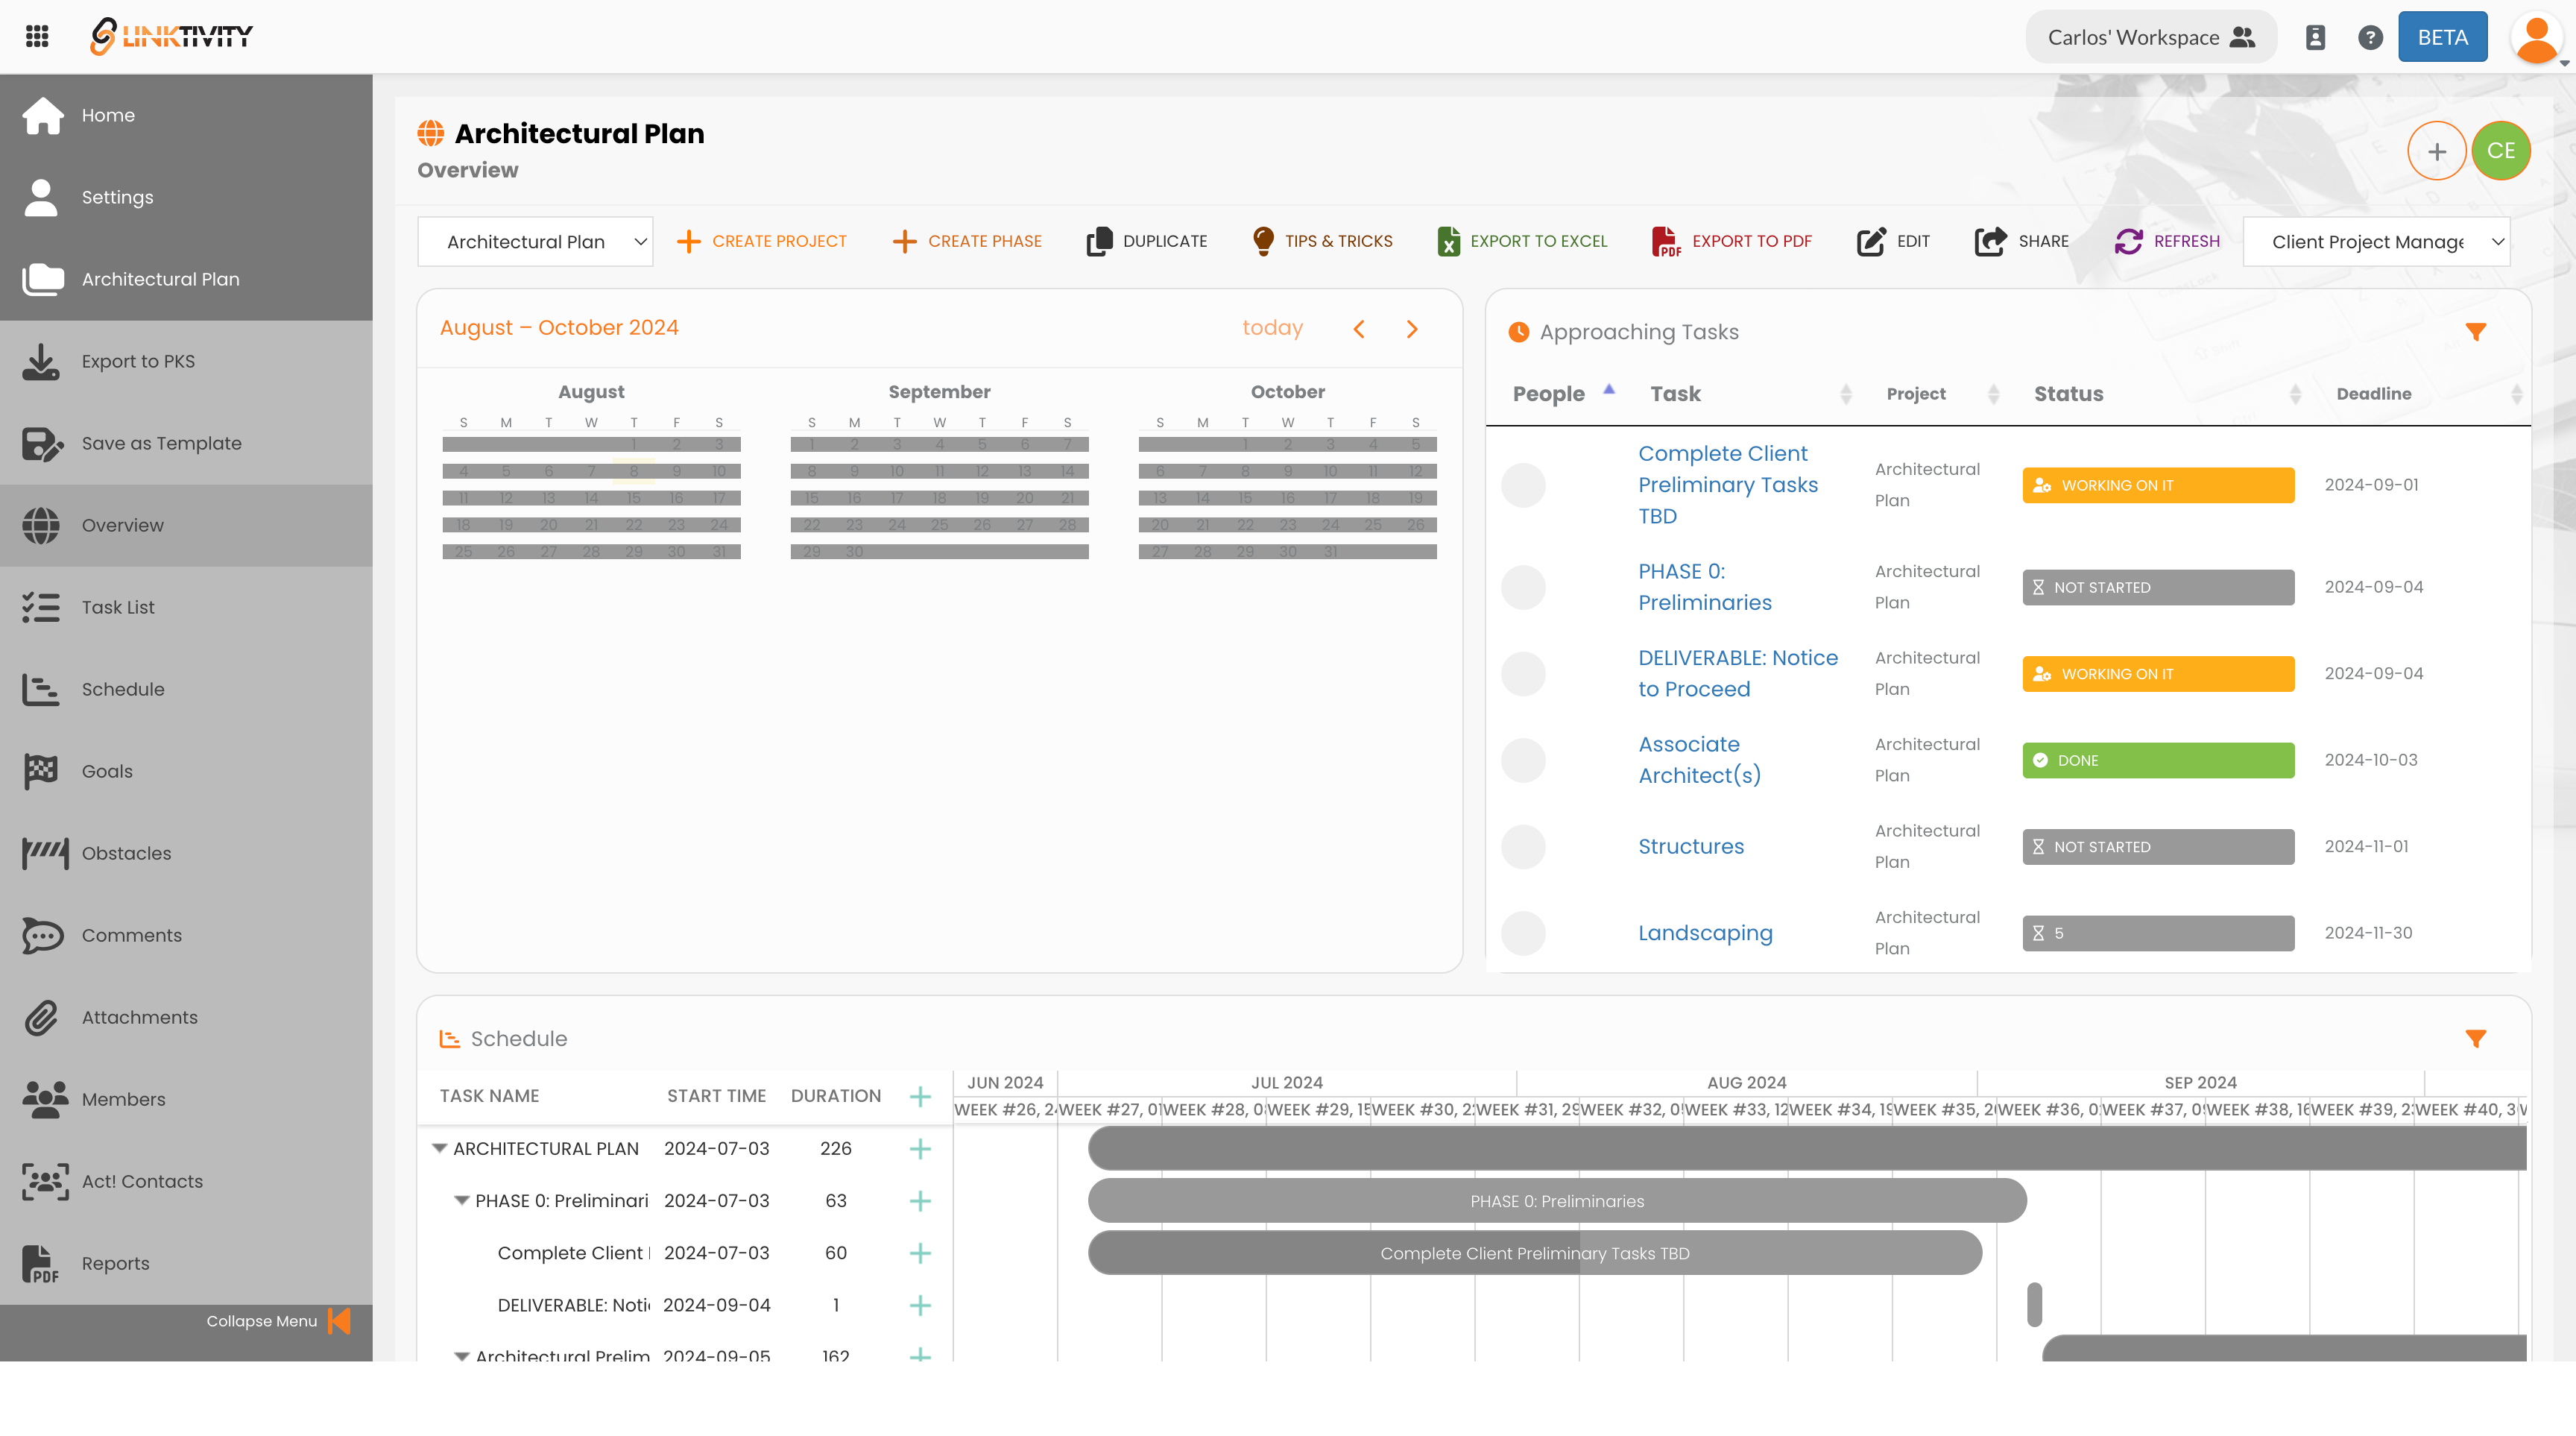2576x1436 pixels.
Task: Go to previous calendar months
Action: pos(1359,329)
